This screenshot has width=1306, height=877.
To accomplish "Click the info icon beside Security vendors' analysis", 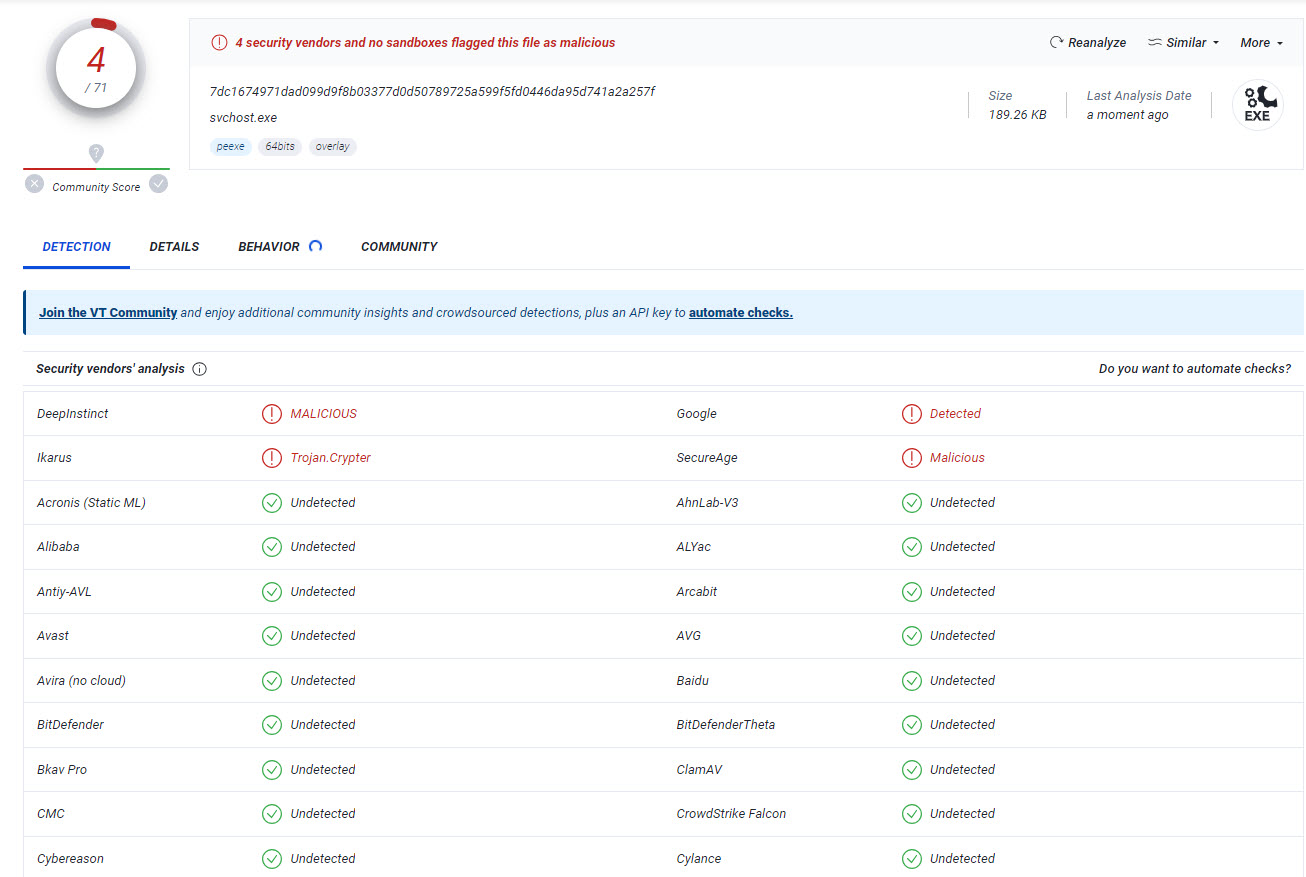I will pos(199,369).
